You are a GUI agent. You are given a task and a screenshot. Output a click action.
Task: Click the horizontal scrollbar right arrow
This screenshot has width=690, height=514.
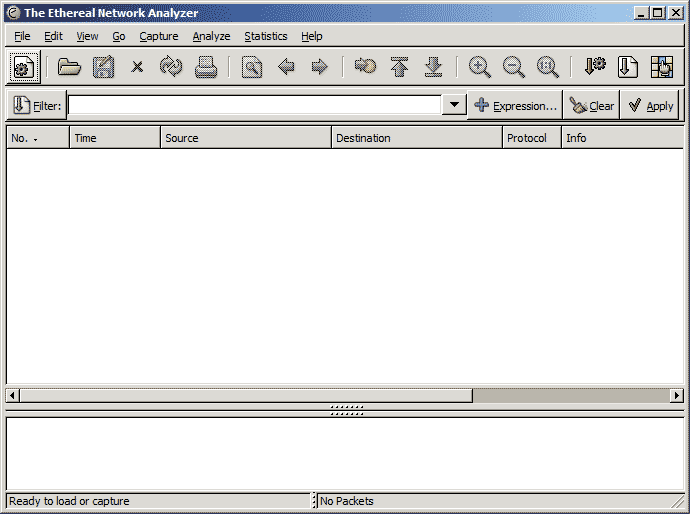(x=677, y=395)
